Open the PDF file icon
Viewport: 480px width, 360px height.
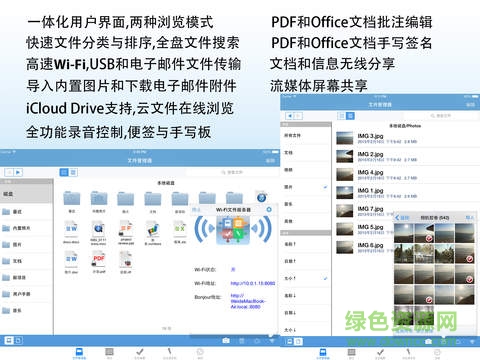point(99,260)
